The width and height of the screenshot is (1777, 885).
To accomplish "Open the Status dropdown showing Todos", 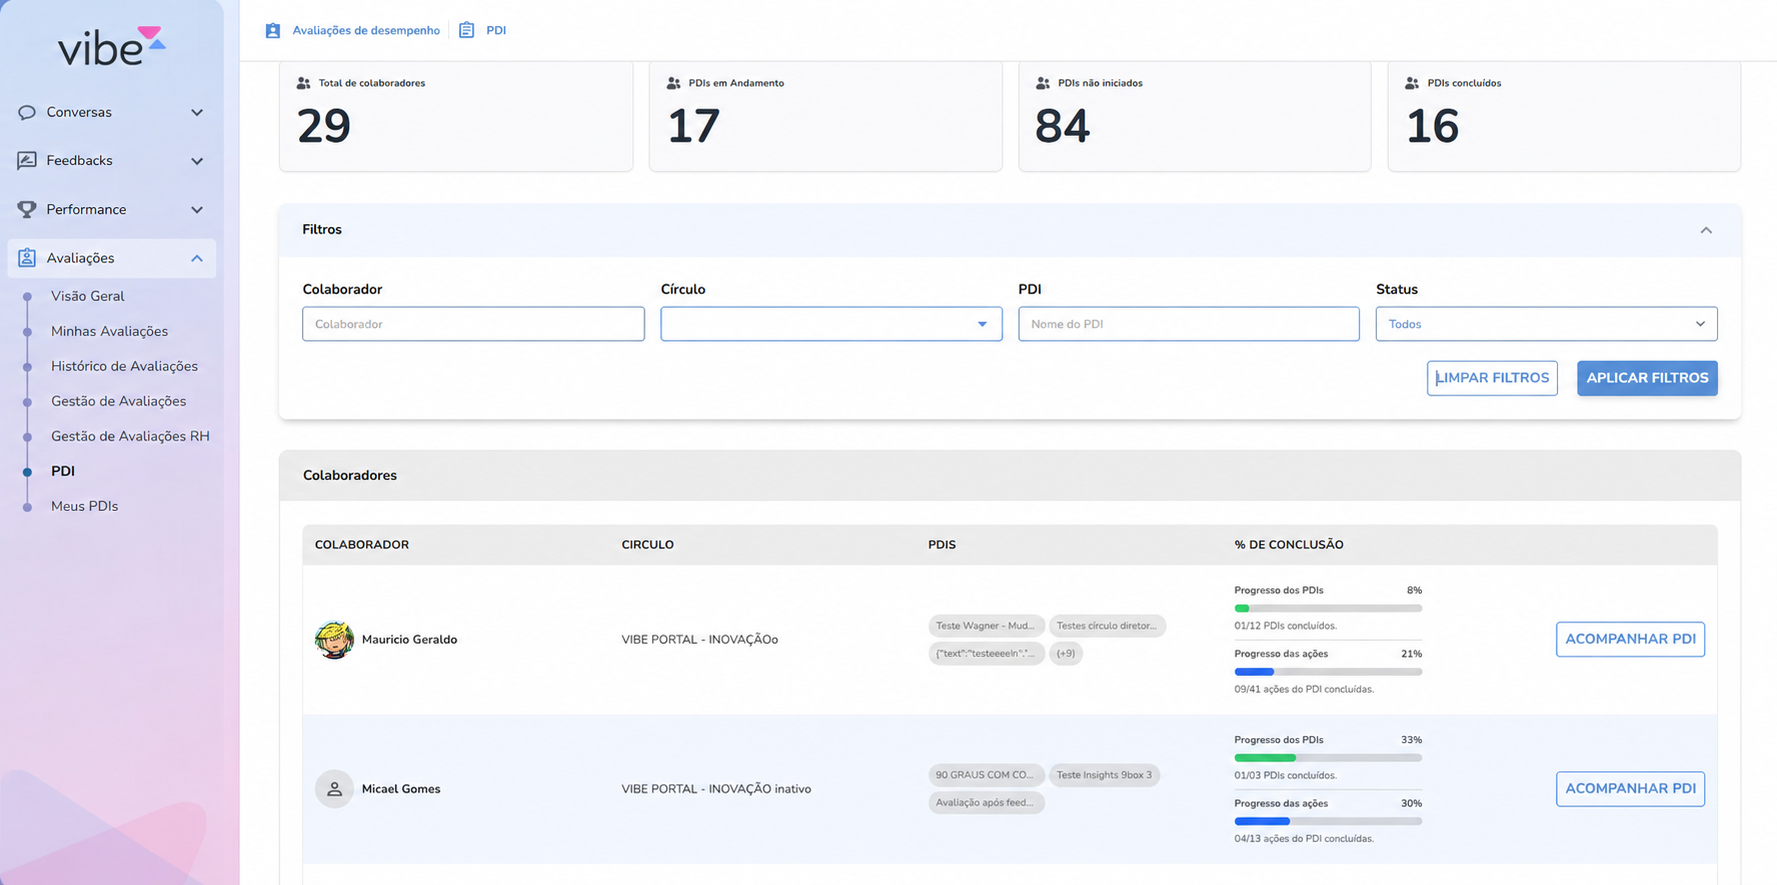I will (x=1546, y=324).
